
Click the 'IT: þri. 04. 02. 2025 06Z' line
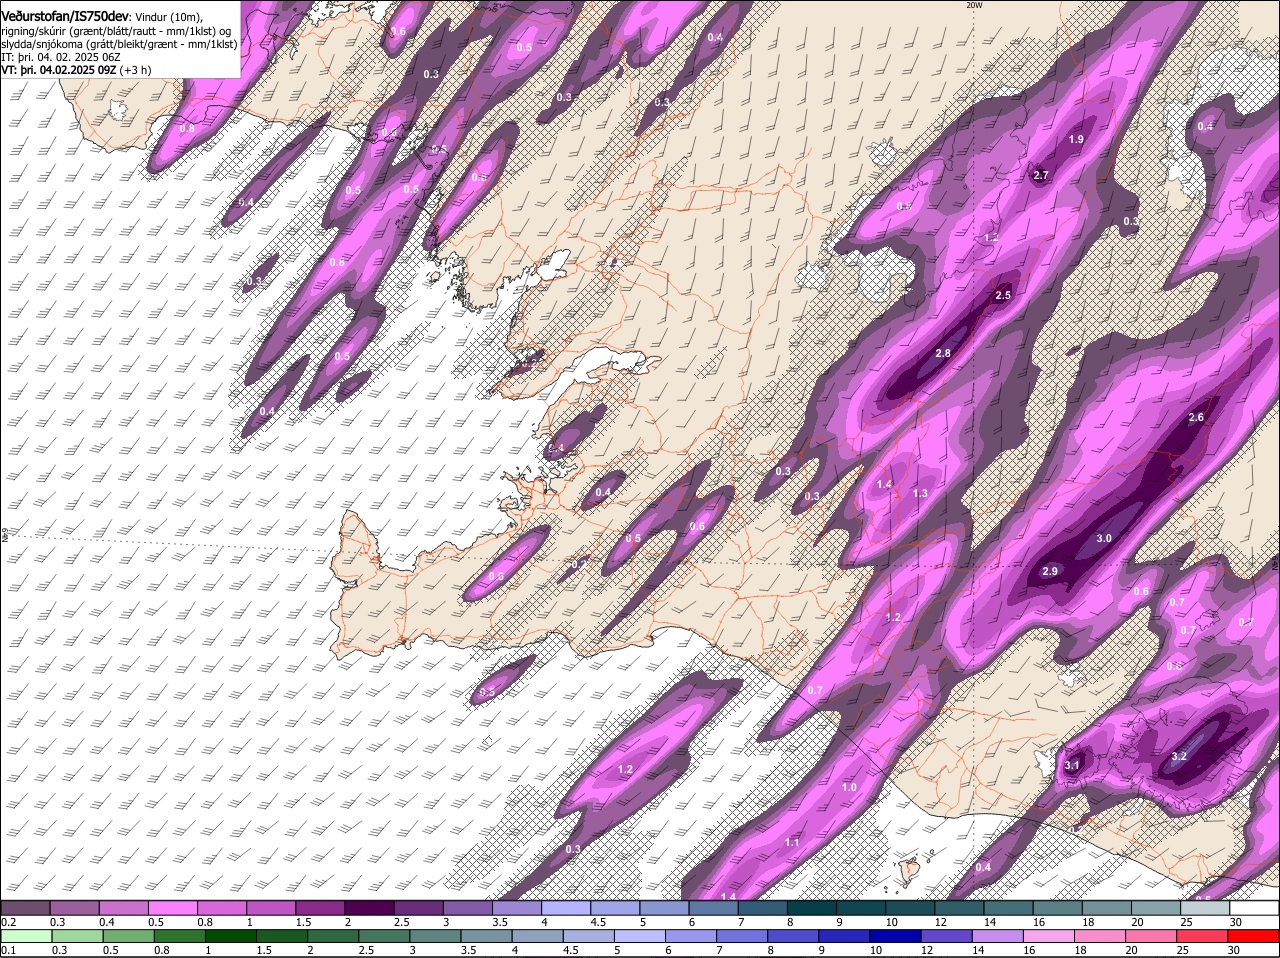[x=61, y=57]
